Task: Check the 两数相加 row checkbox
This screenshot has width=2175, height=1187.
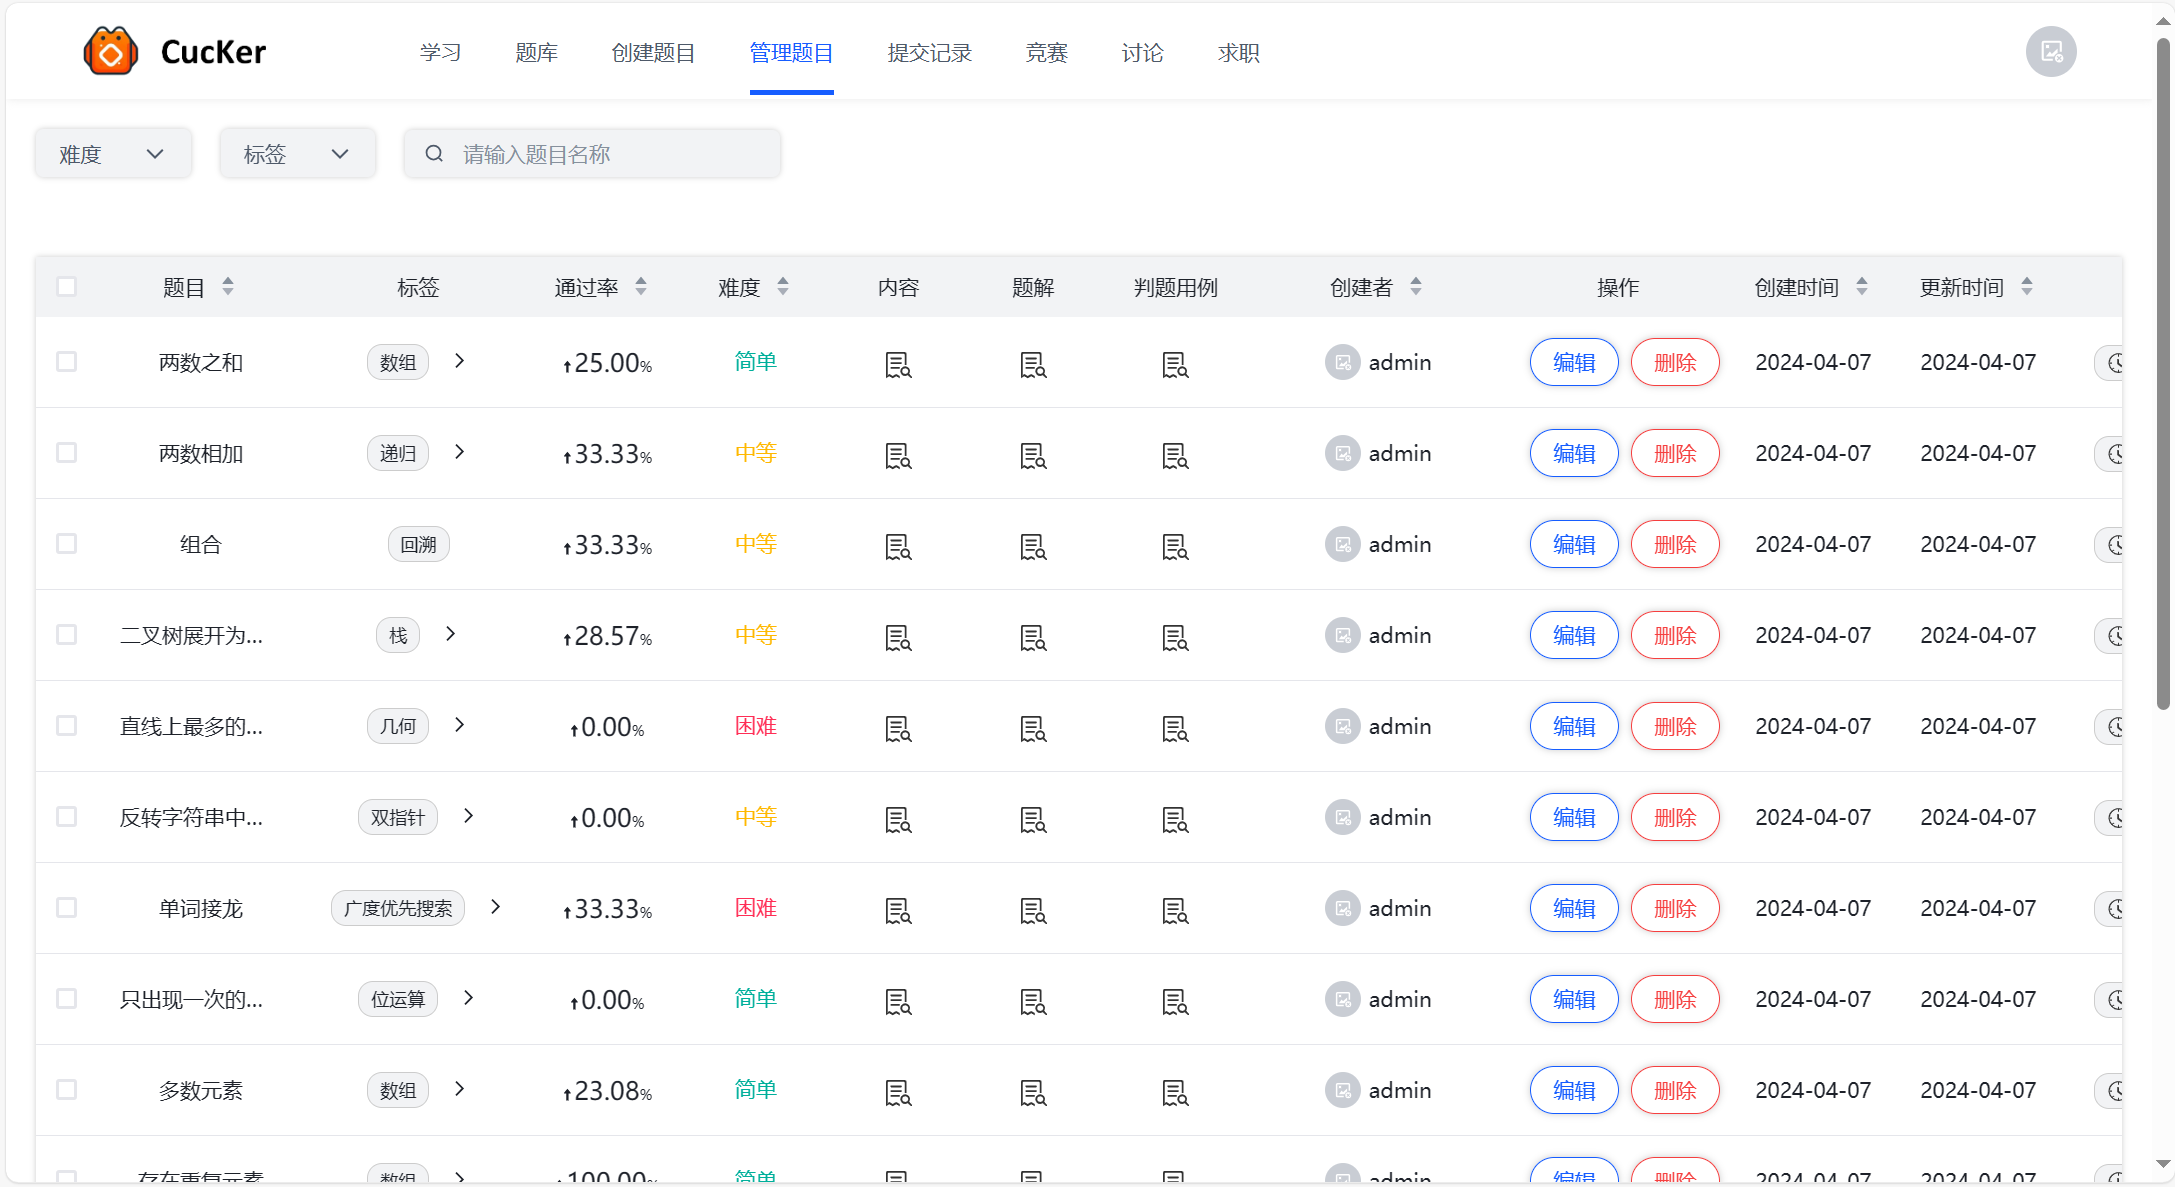Action: coord(67,452)
